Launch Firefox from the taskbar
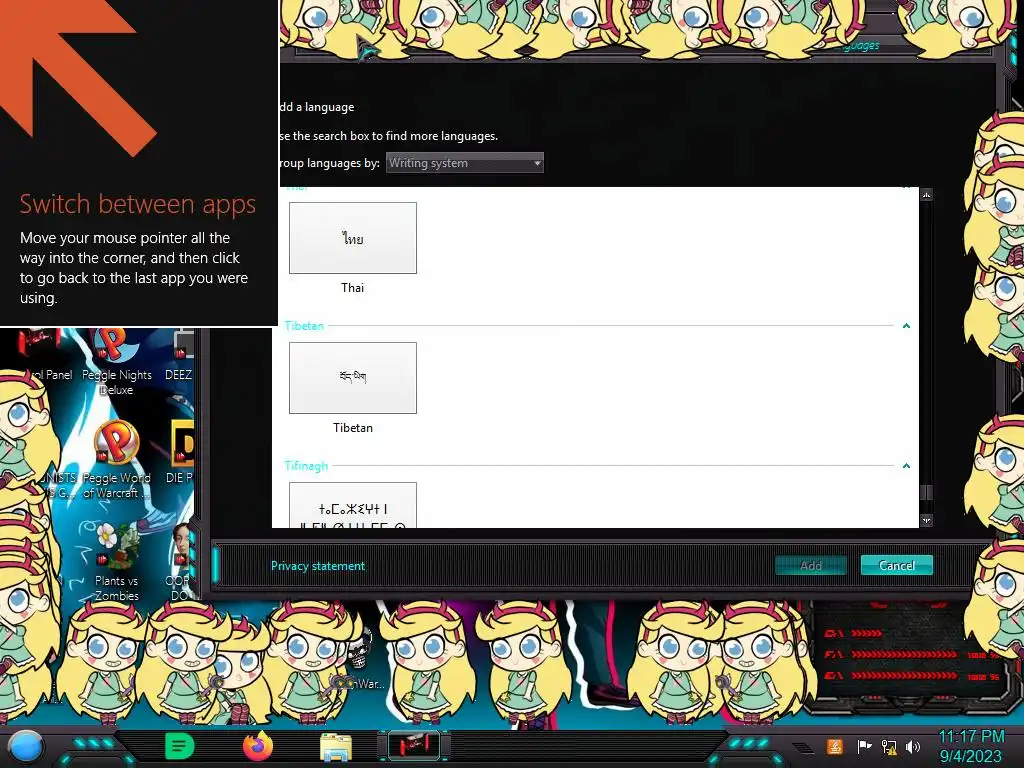The height and width of the screenshot is (768, 1024). [x=258, y=746]
